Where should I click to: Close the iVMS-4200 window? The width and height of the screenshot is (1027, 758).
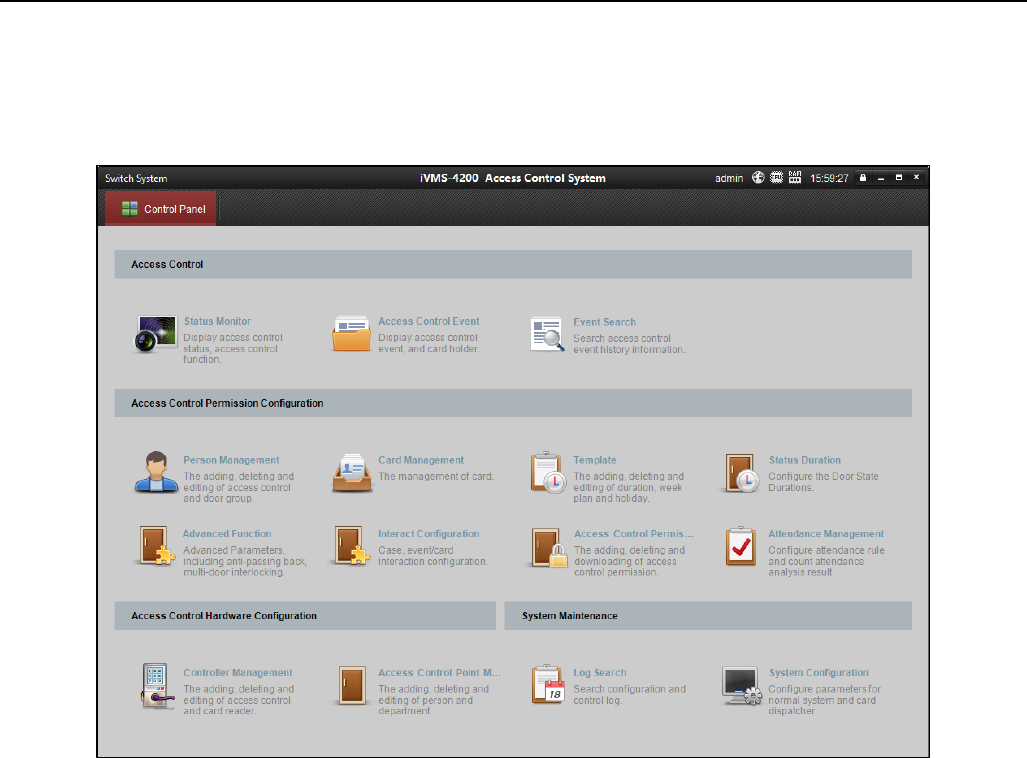pyautogui.click(x=916, y=178)
